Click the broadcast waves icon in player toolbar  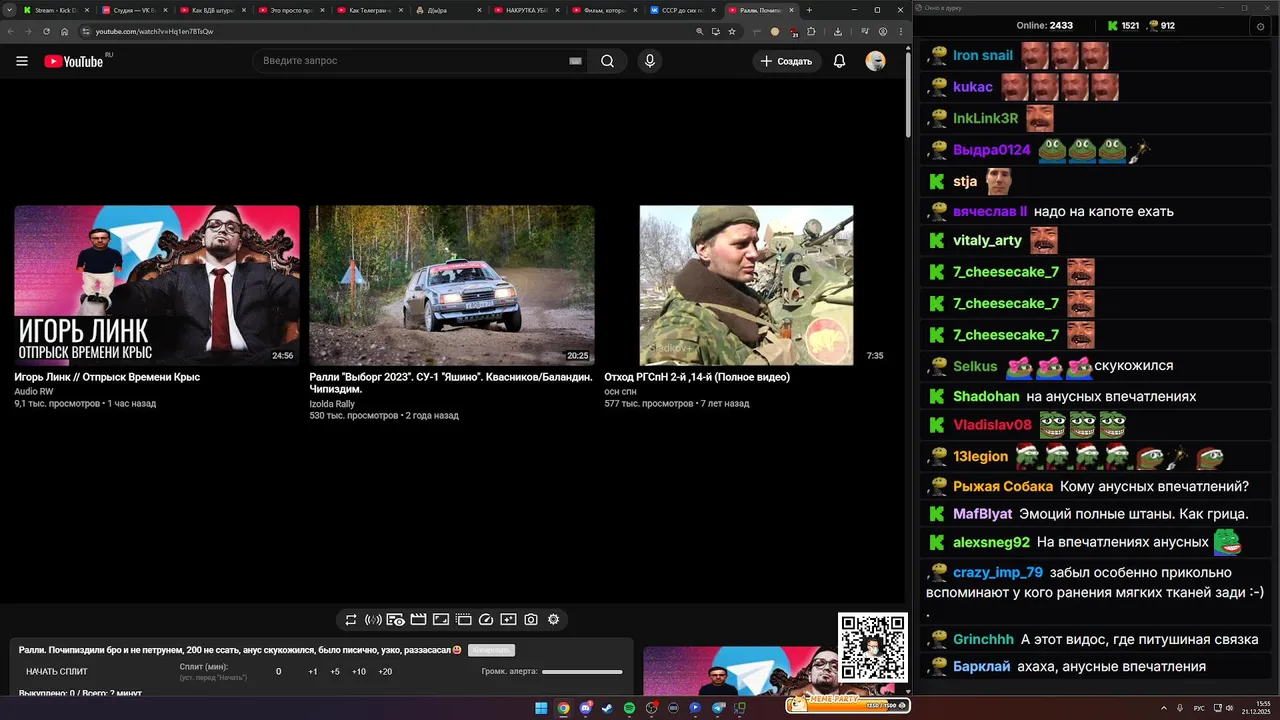(373, 620)
